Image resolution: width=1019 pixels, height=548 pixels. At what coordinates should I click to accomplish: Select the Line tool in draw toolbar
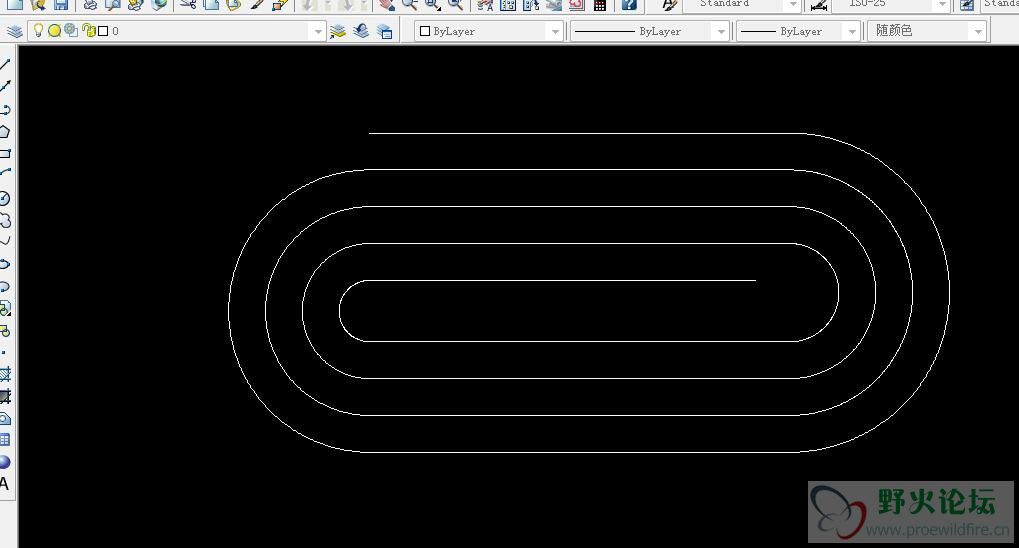(x=5, y=64)
